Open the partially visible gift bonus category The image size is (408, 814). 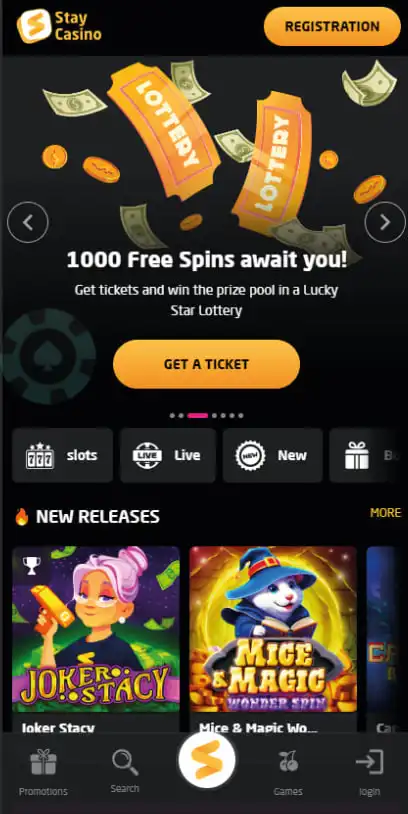pyautogui.click(x=369, y=455)
